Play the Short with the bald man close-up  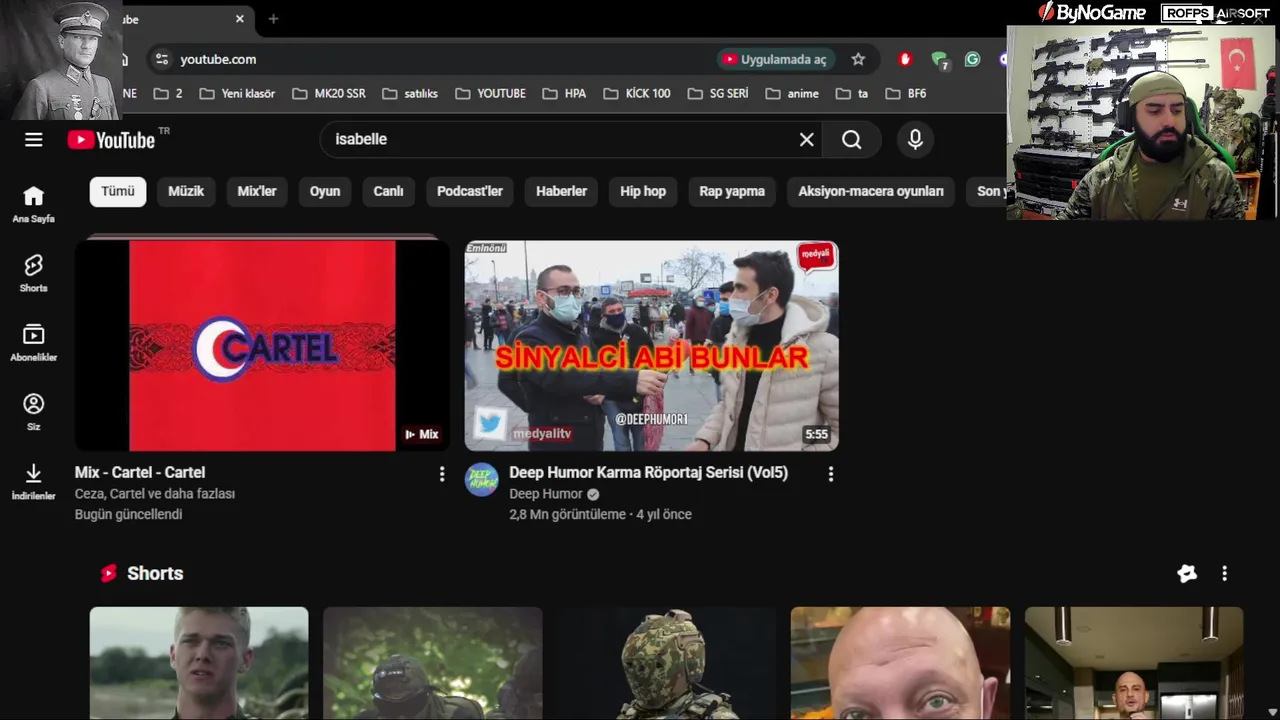coord(900,663)
